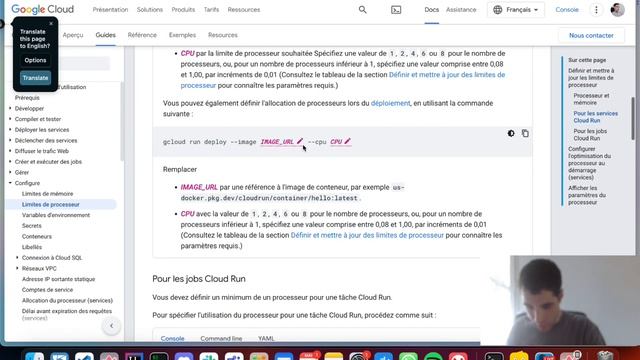Open Limites de mémoire page
The image size is (640, 360).
[x=47, y=194]
